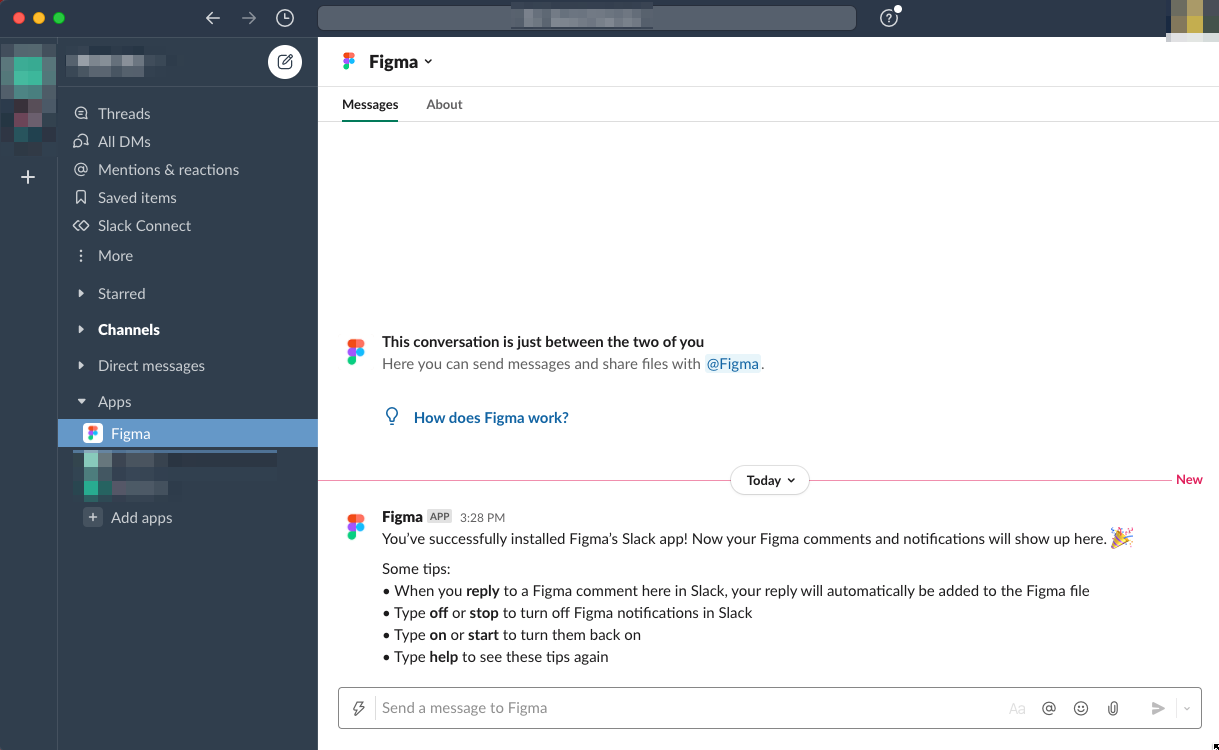This screenshot has height=750, width=1219.
Task: Expand the Starred section
Action: click(121, 293)
